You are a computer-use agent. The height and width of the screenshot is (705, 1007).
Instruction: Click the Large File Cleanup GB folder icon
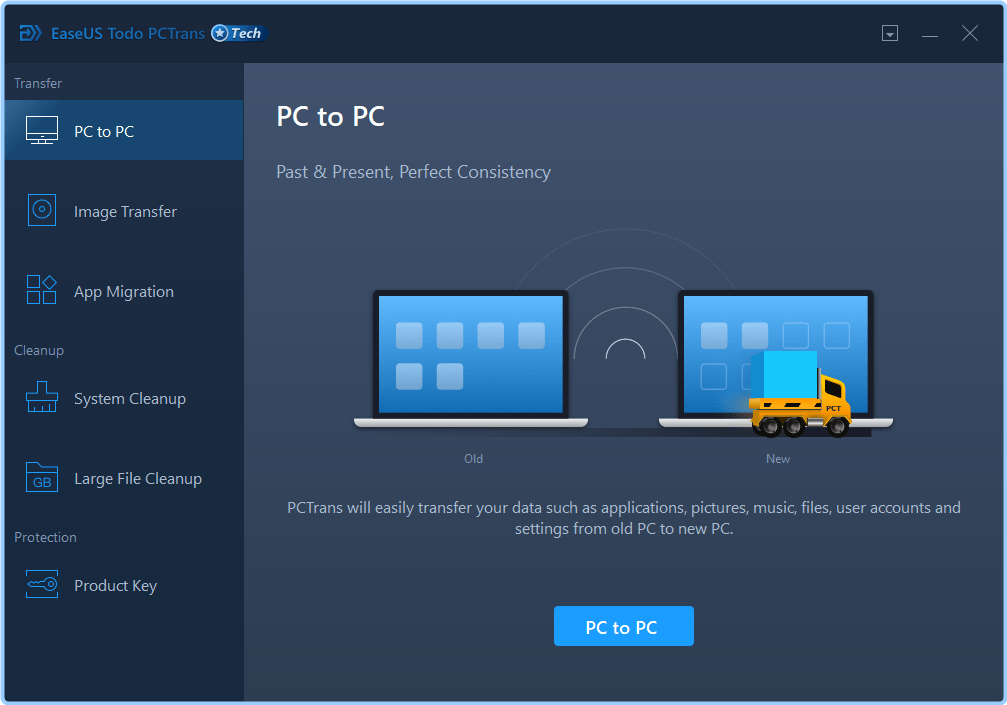coord(42,477)
